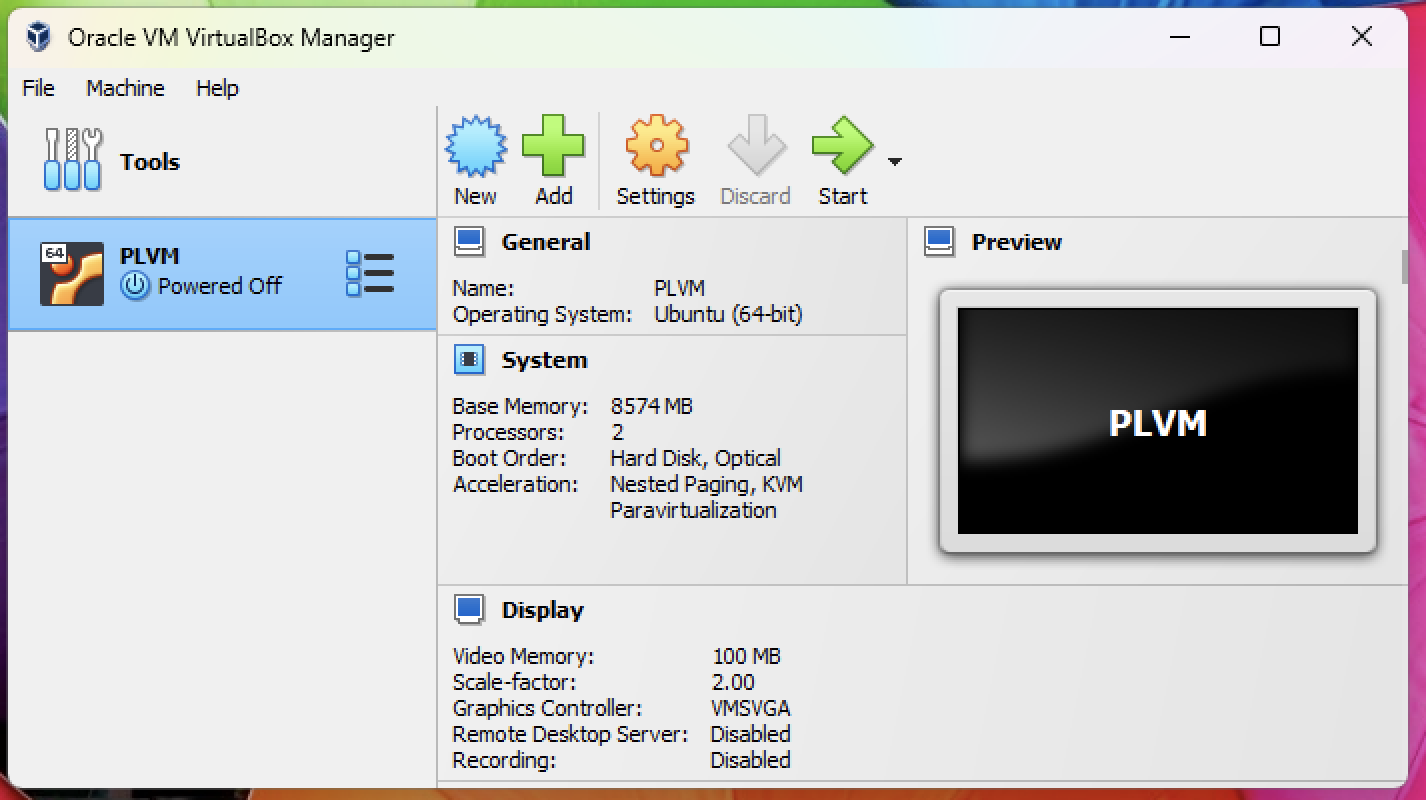Open the Start button dropdown arrow
The image size is (1426, 800).
tap(893, 160)
